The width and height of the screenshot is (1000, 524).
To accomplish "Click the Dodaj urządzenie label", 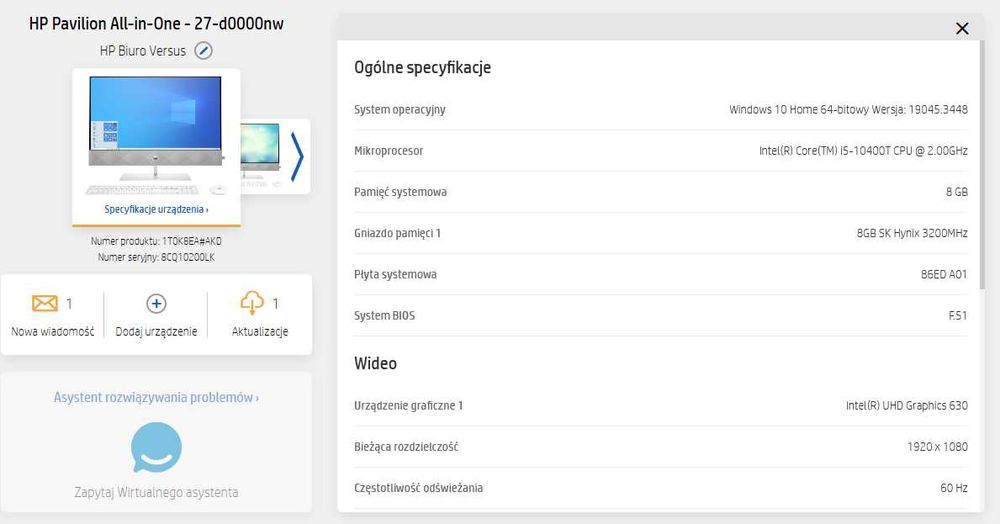I will (x=156, y=331).
